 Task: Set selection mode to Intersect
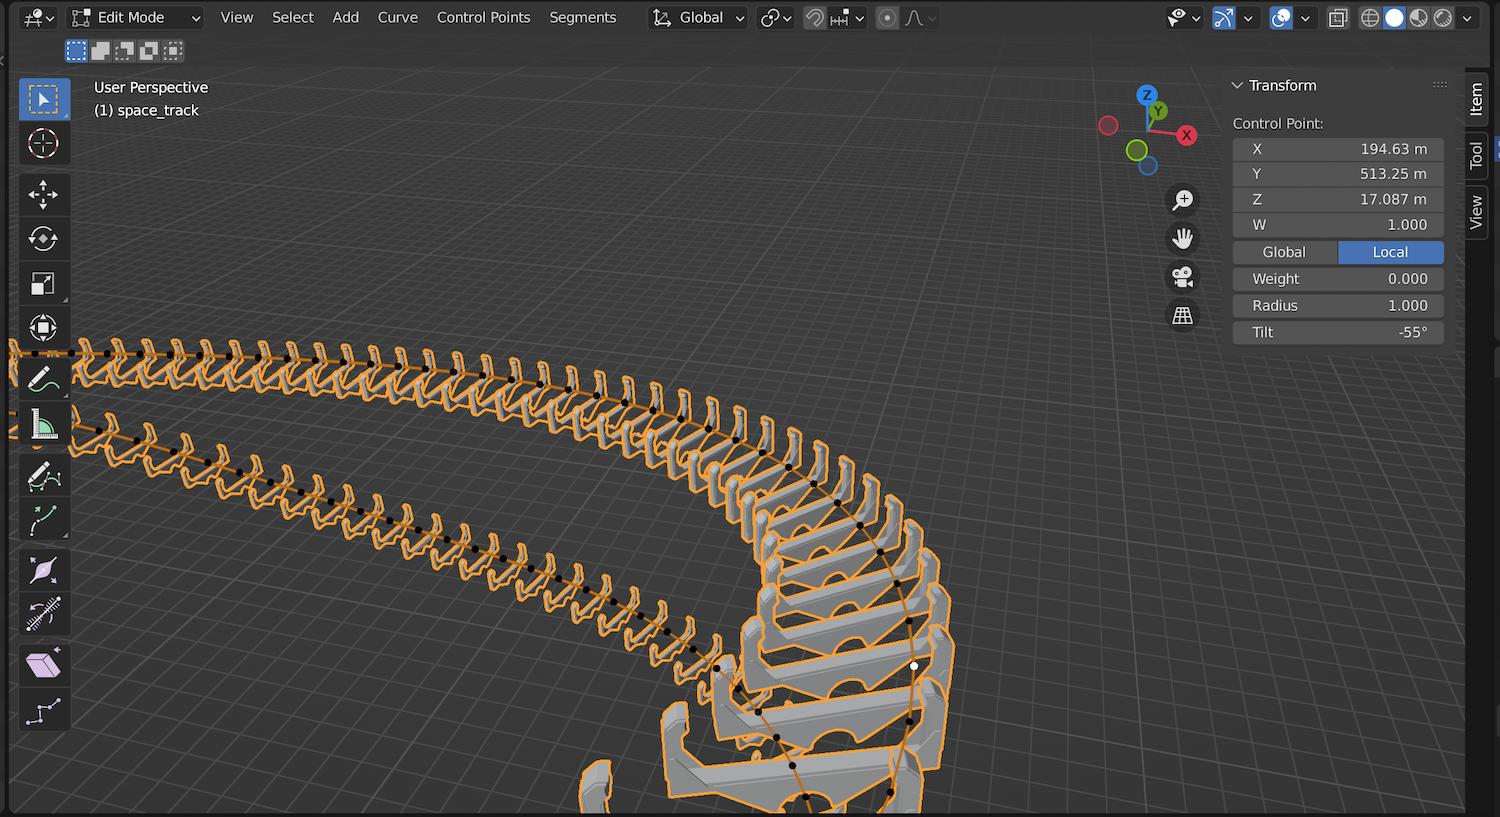tap(173, 51)
